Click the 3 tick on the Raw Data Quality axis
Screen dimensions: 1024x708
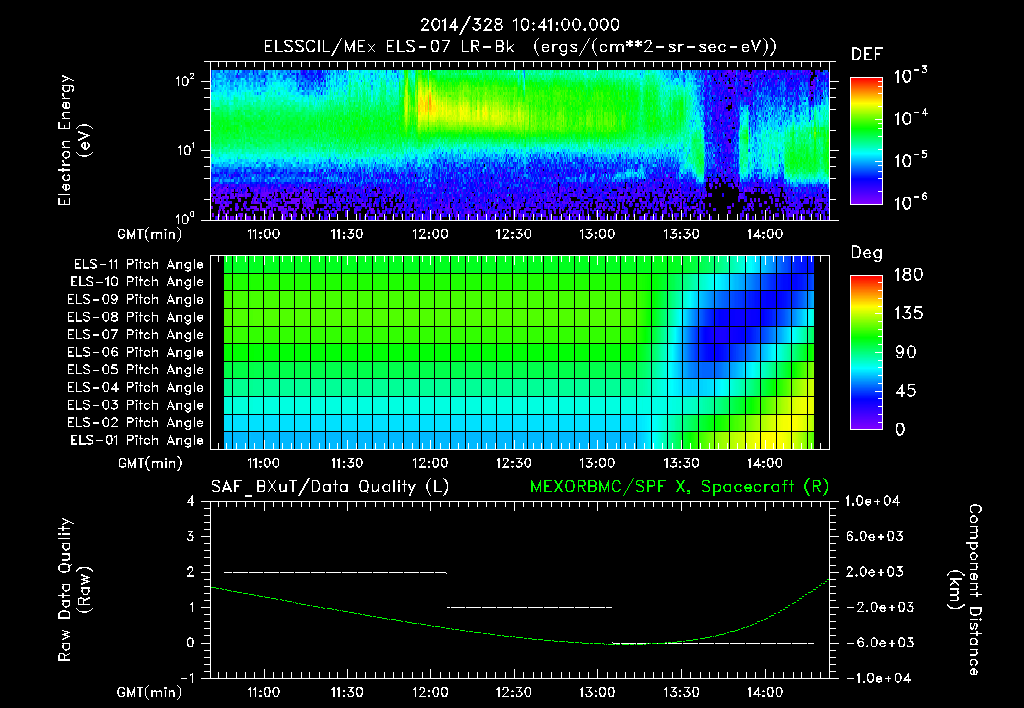[x=190, y=536]
